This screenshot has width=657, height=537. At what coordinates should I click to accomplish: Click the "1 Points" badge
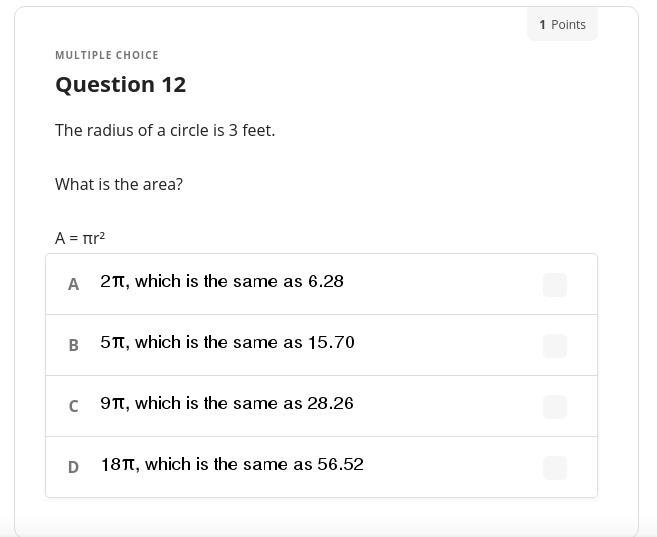[x=562, y=24]
